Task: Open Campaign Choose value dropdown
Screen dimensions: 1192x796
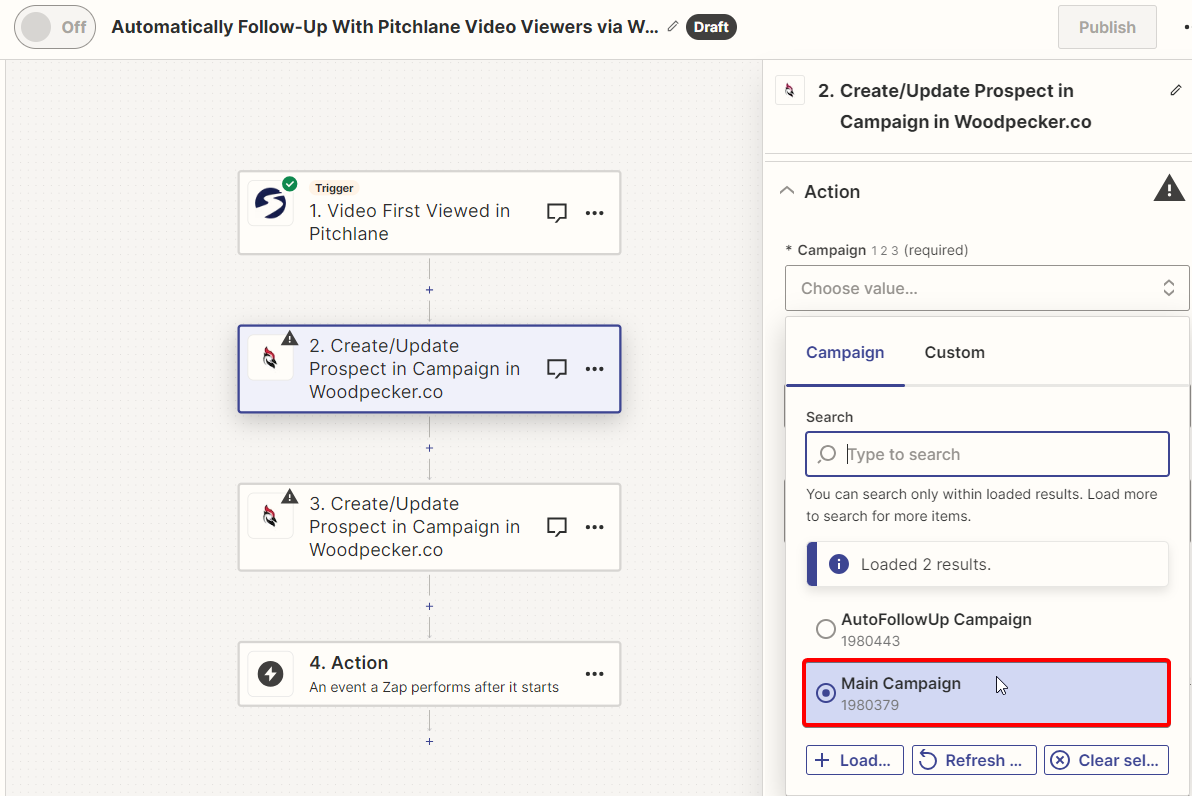Action: [987, 288]
